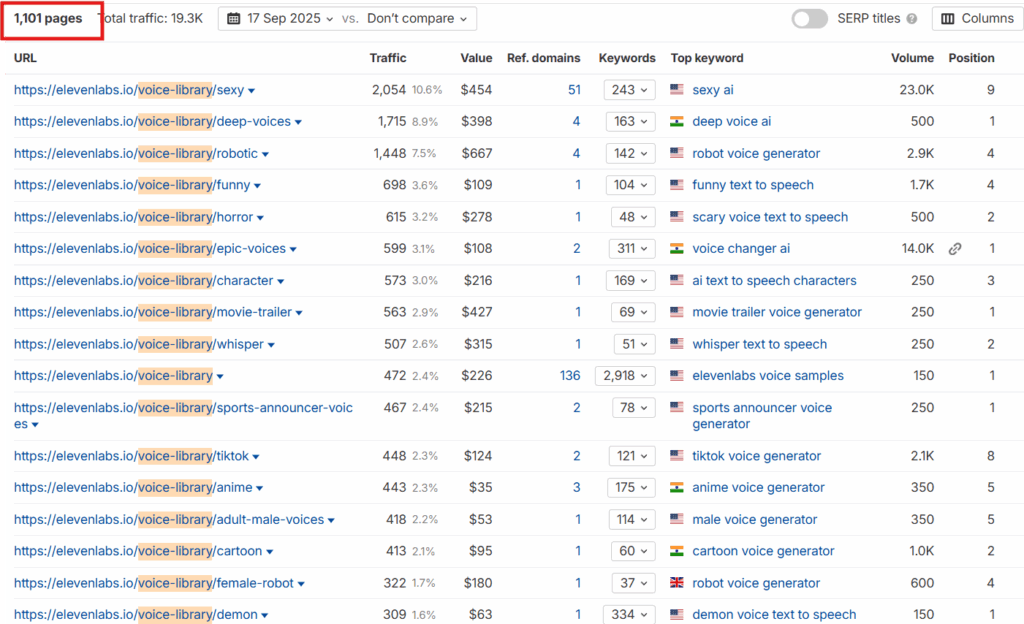This screenshot has width=1024, height=624.
Task: Click the calendar icon beside the date
Action: click(233, 18)
